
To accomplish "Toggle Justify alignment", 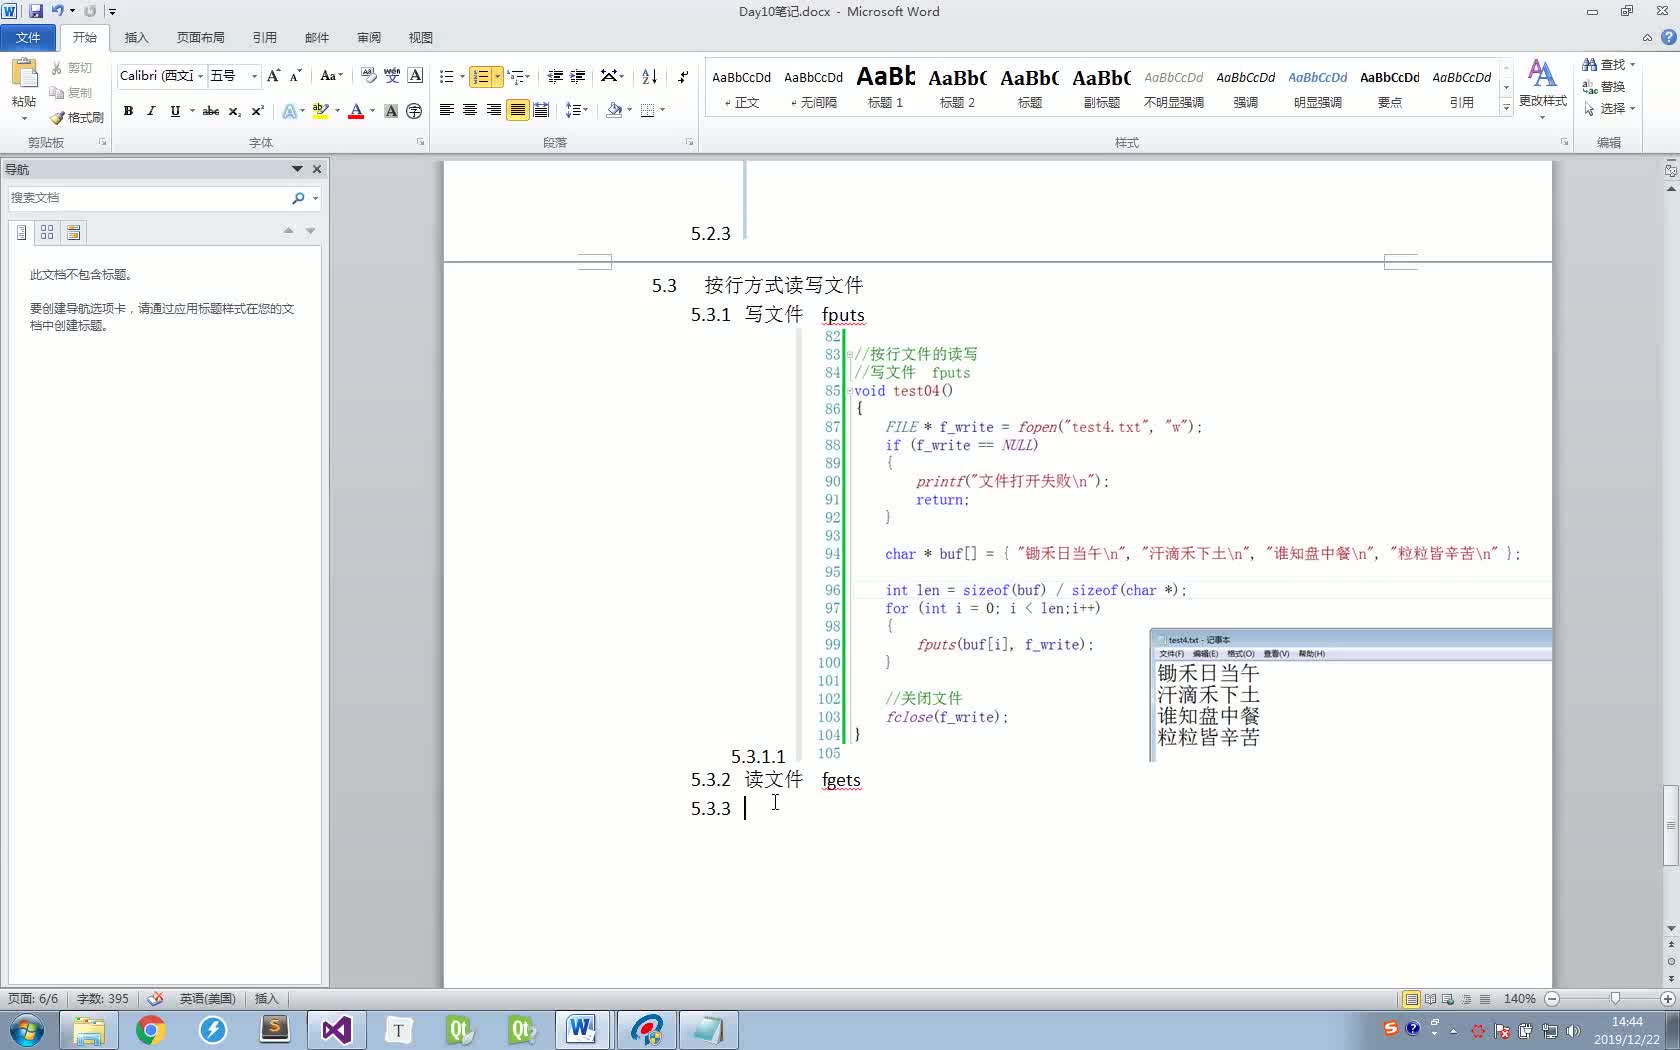I will 517,110.
